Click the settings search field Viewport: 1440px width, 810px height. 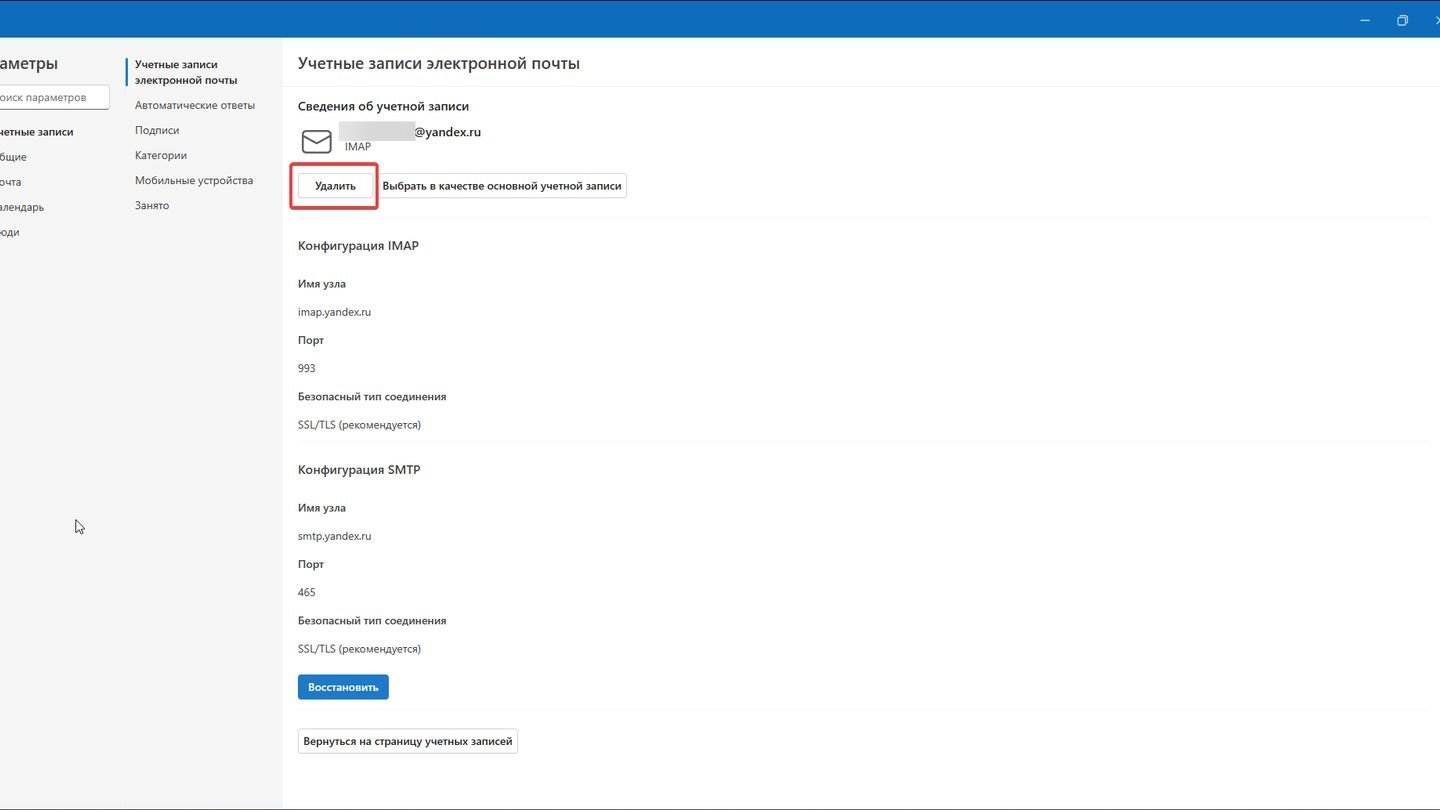(x=54, y=97)
